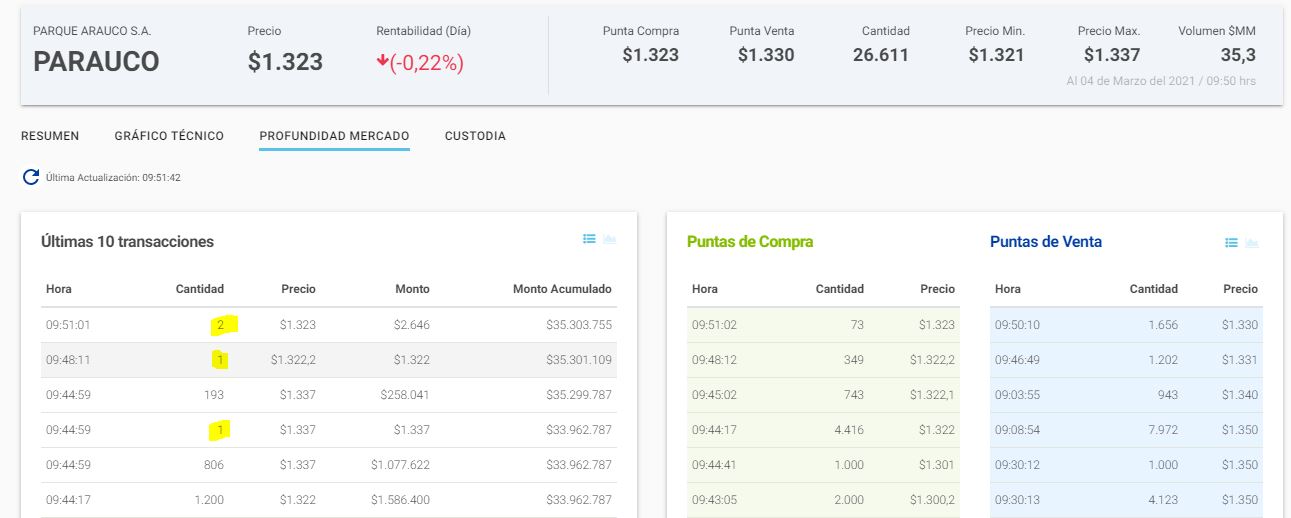Image resolution: width=1291 pixels, height=518 pixels.
Task: Click the Punta Compra value $1.323
Action: pos(650,55)
